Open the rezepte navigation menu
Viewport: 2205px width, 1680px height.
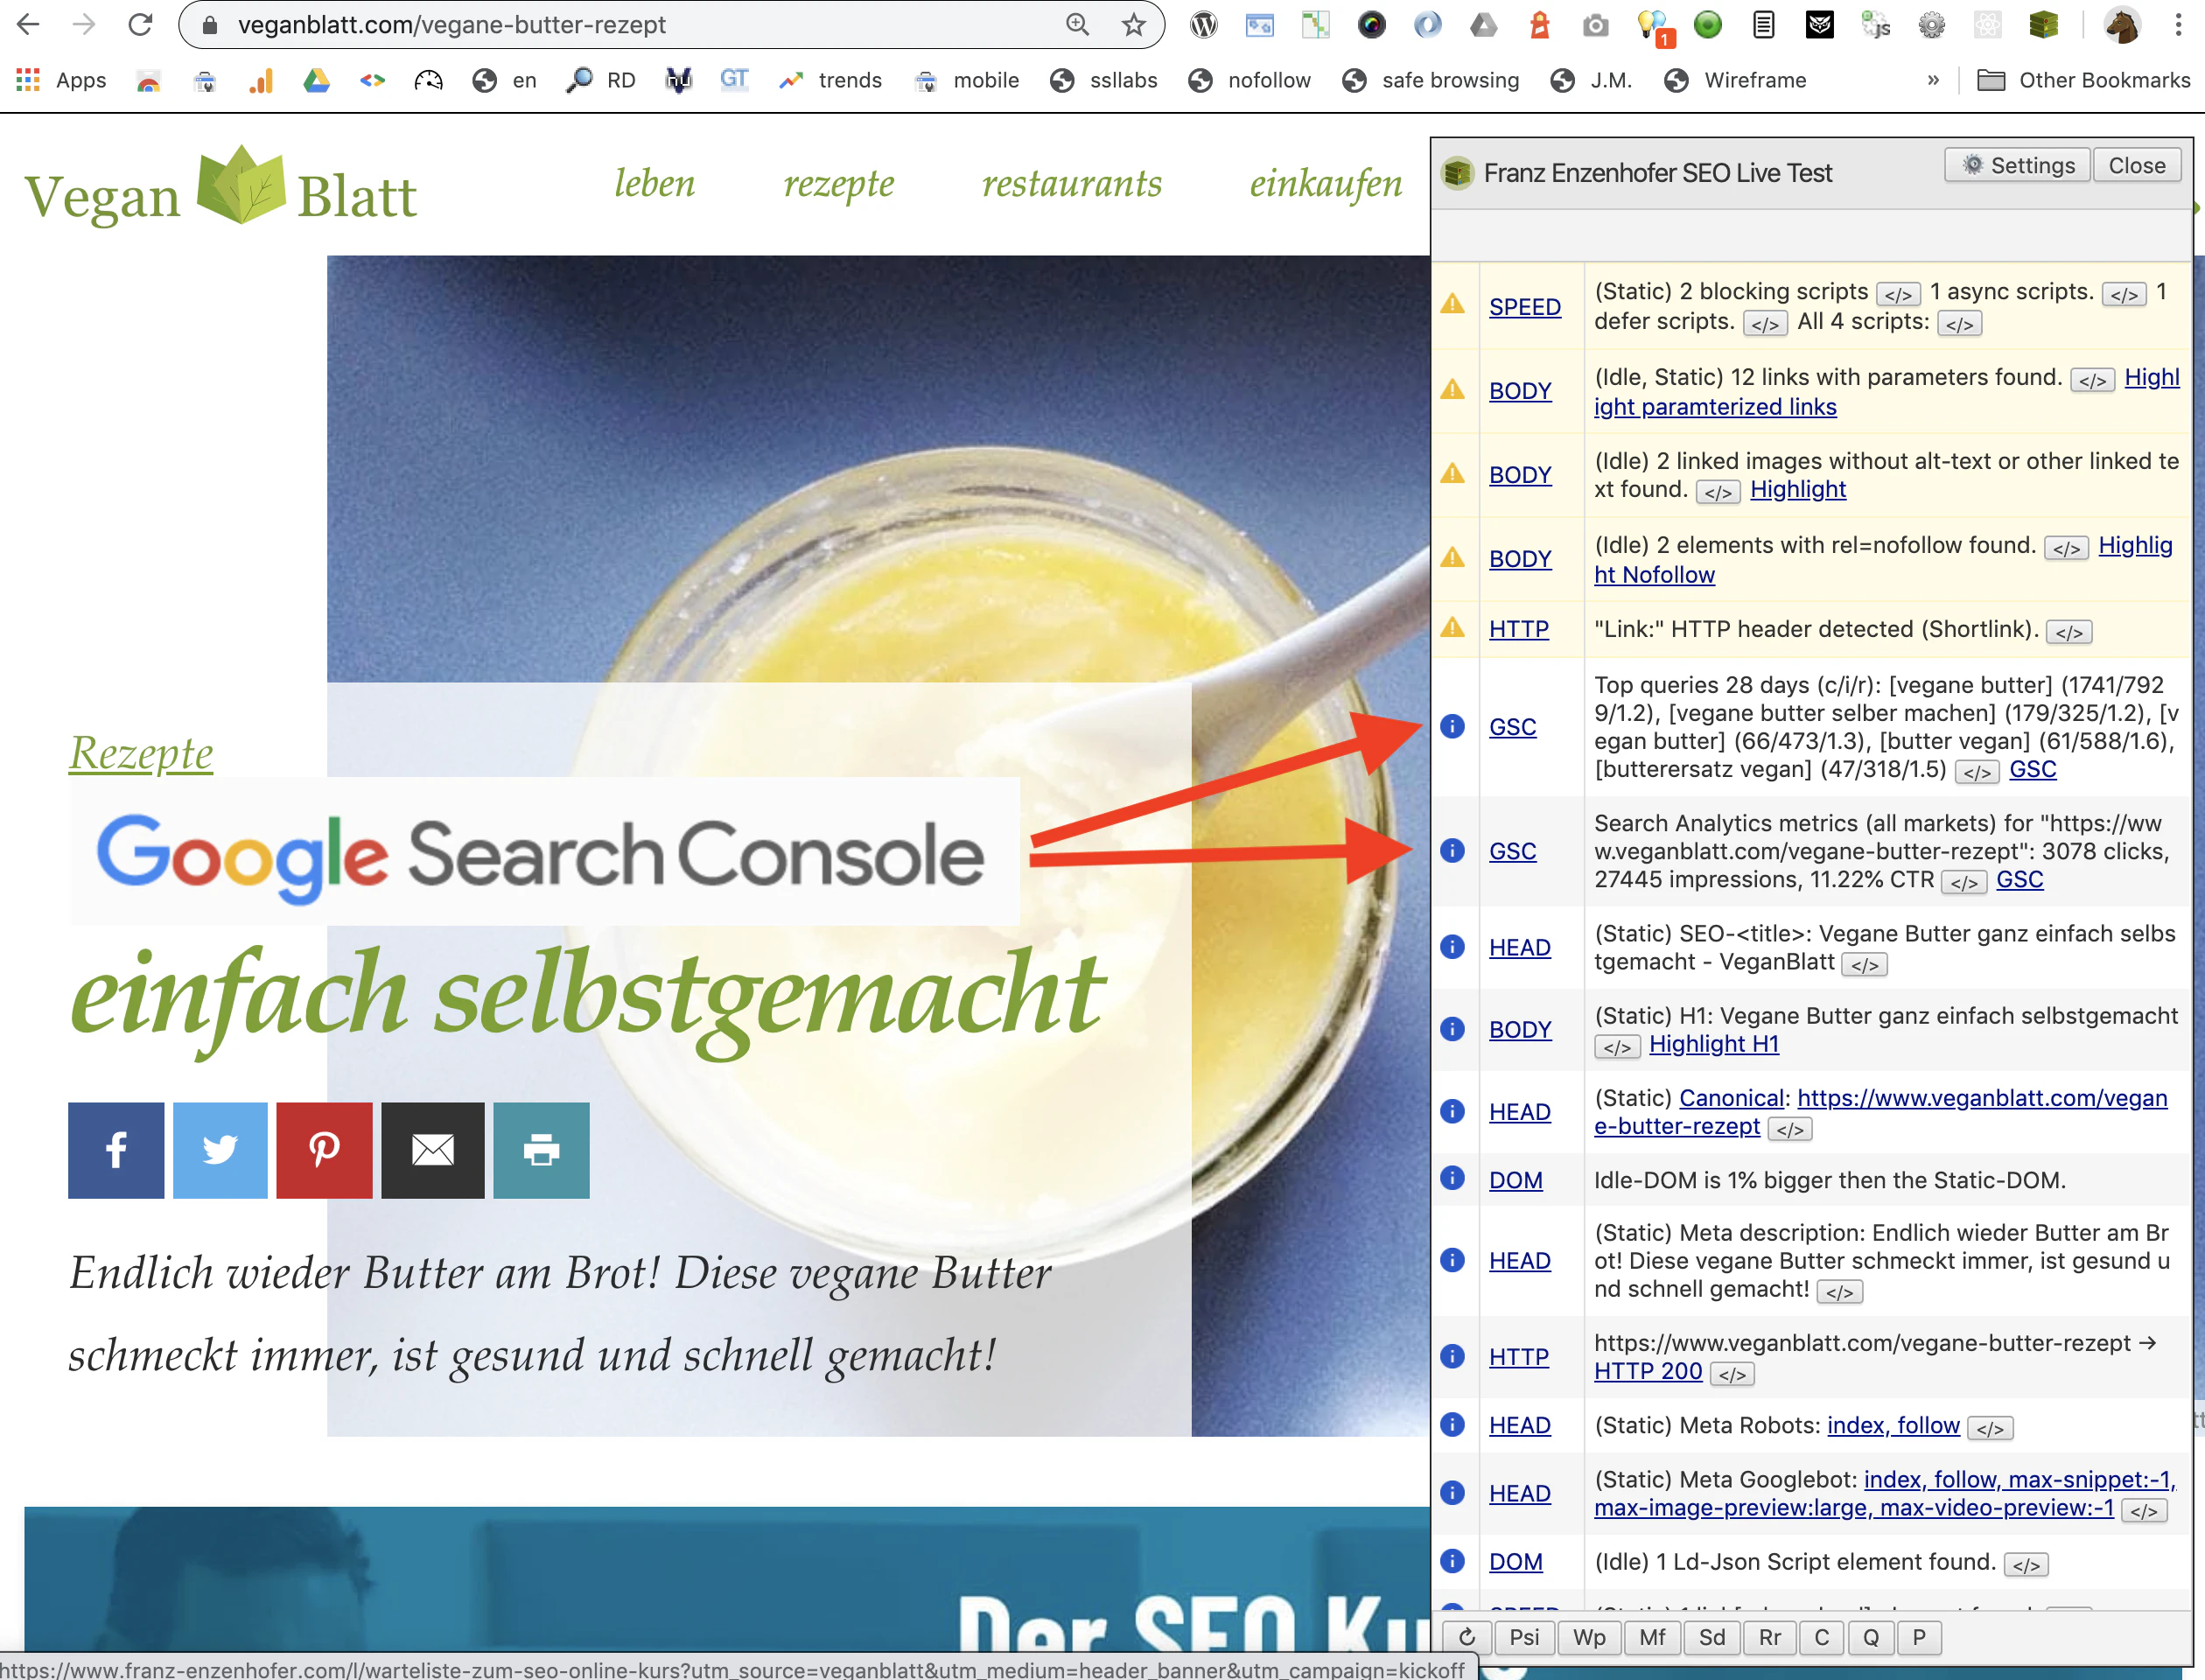pos(839,183)
